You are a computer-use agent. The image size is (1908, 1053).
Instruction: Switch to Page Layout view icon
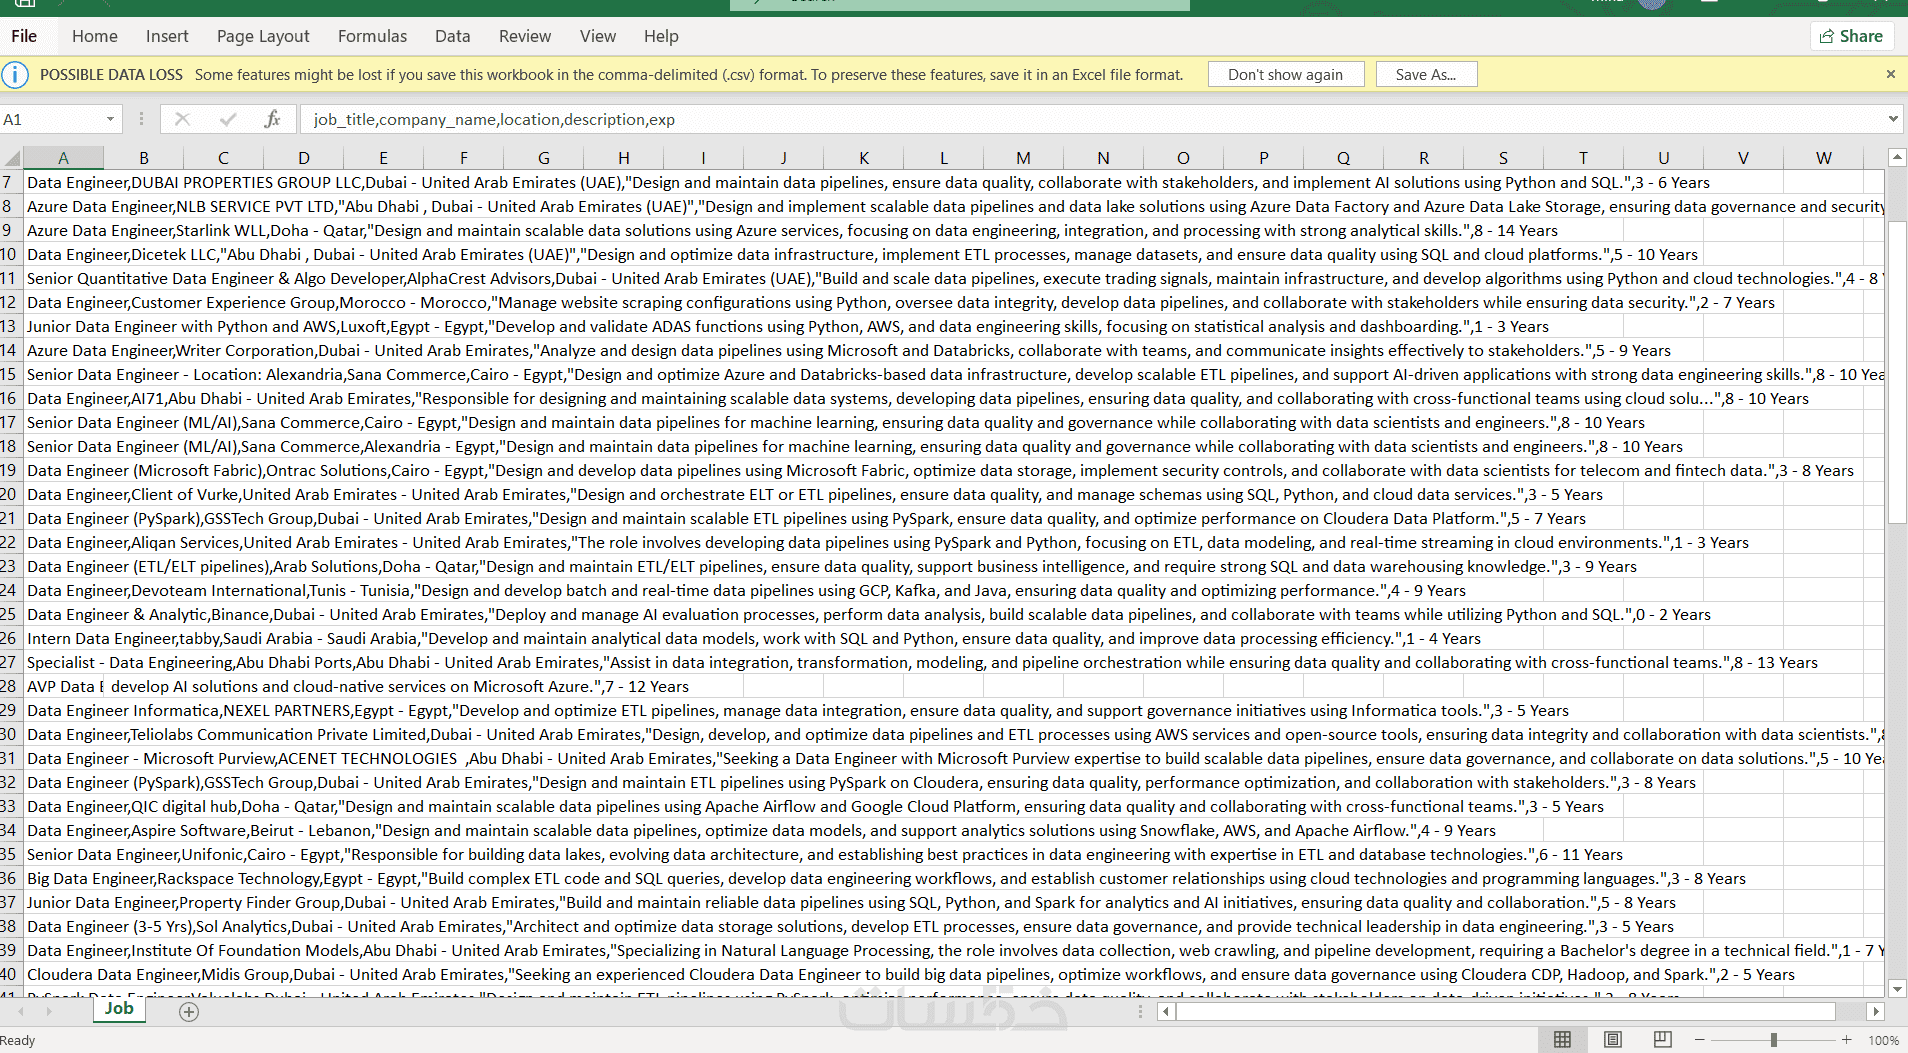(x=1613, y=1040)
